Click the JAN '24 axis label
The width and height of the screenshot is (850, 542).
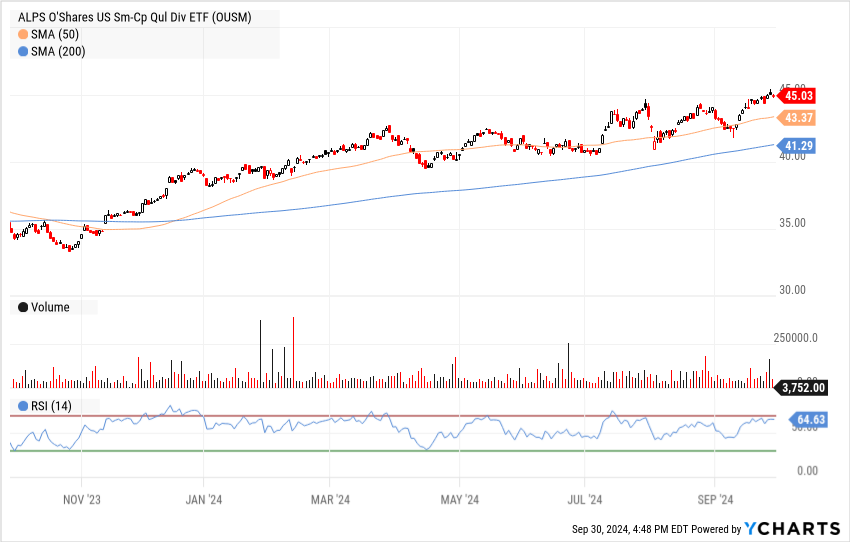pyautogui.click(x=204, y=500)
